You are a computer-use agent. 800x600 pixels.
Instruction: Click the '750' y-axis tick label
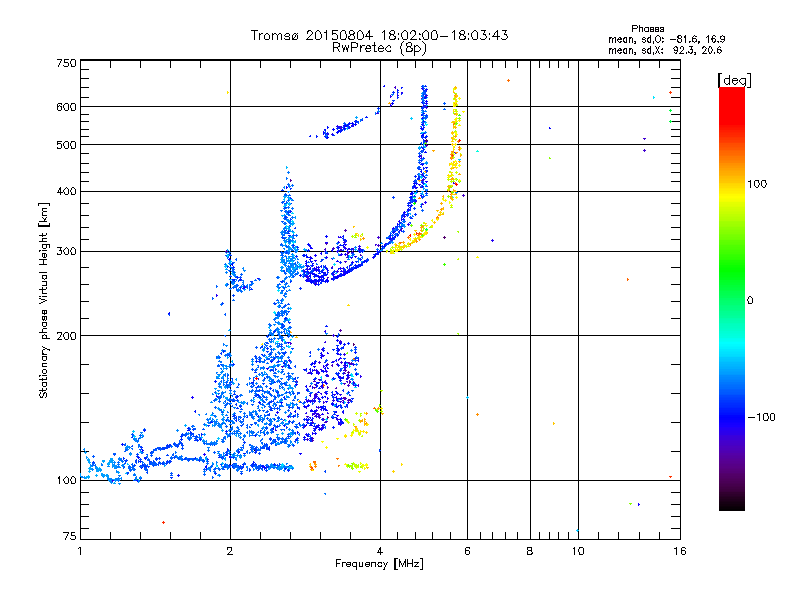[x=67, y=63]
